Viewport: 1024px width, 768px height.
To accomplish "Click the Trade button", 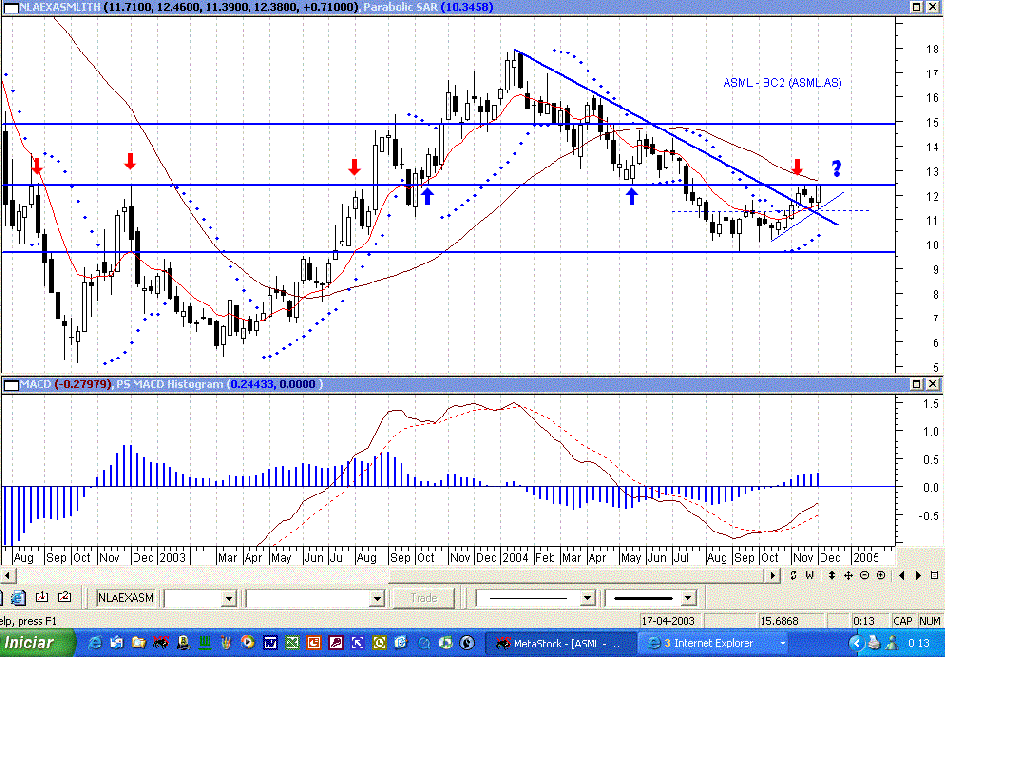I will coord(424,598).
